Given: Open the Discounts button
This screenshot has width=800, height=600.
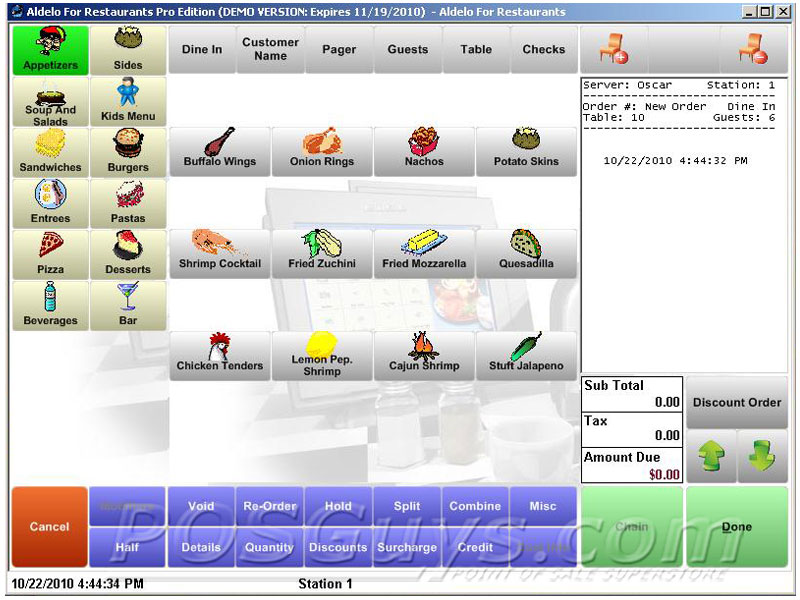Looking at the screenshot, I should pos(338,547).
